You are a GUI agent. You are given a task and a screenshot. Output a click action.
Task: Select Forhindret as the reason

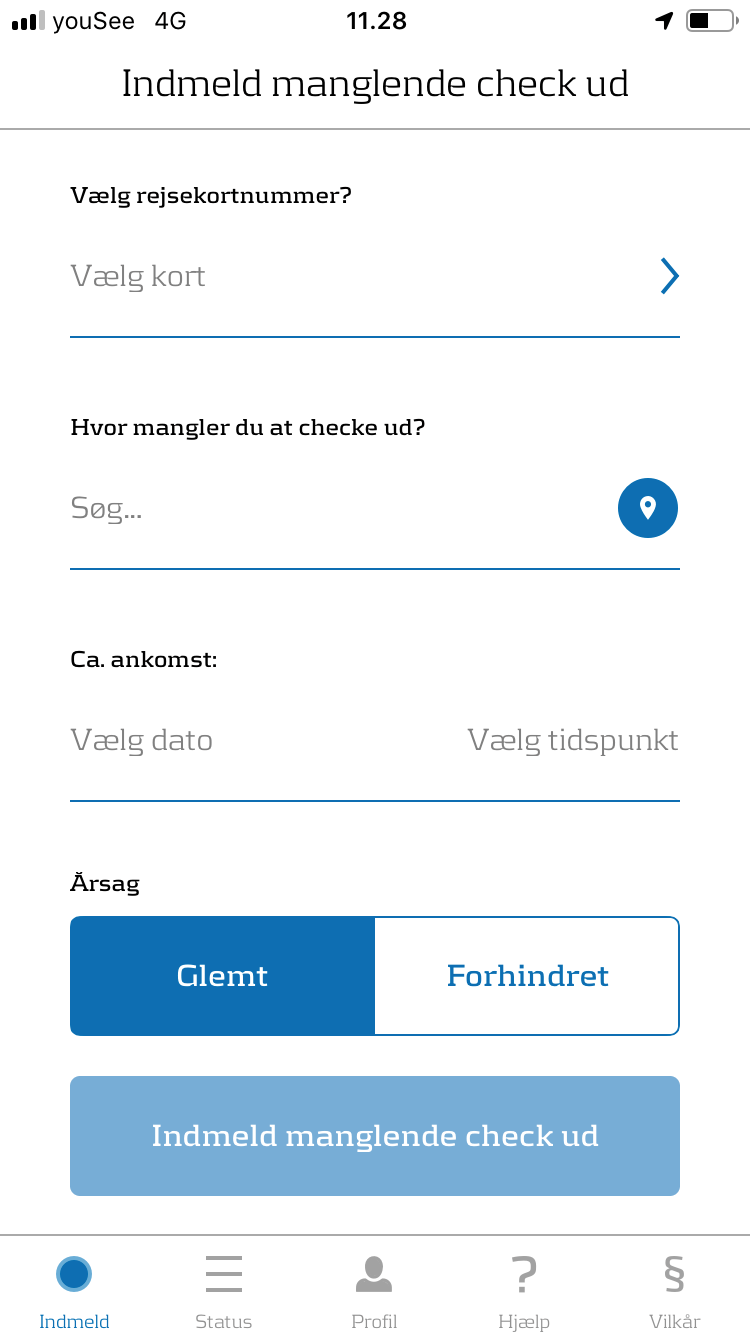pos(527,976)
